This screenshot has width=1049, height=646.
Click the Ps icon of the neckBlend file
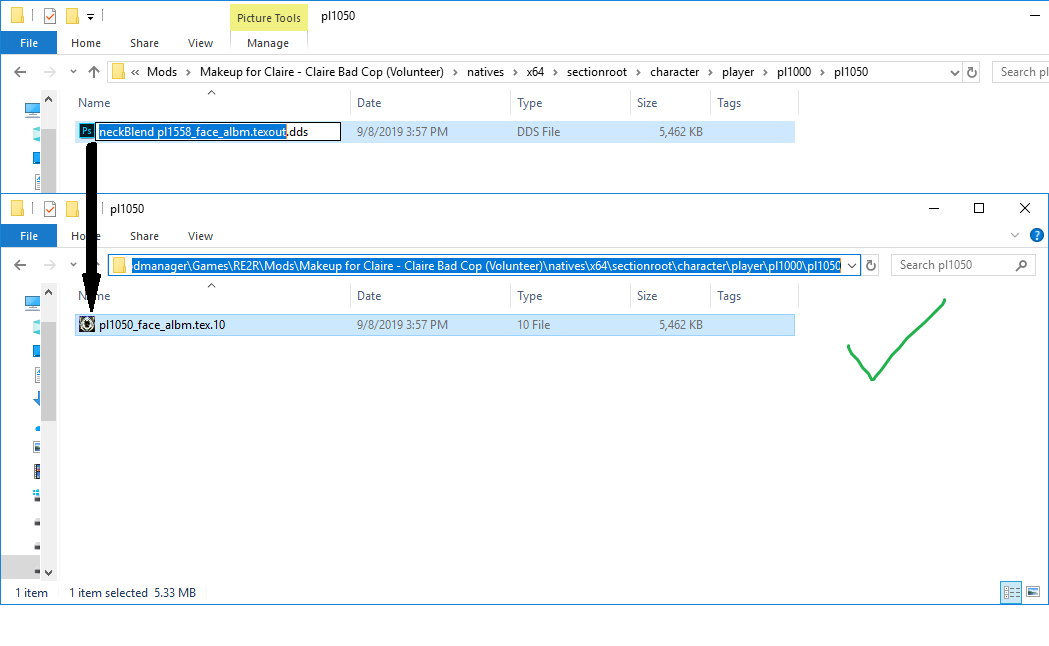pyautogui.click(x=86, y=131)
